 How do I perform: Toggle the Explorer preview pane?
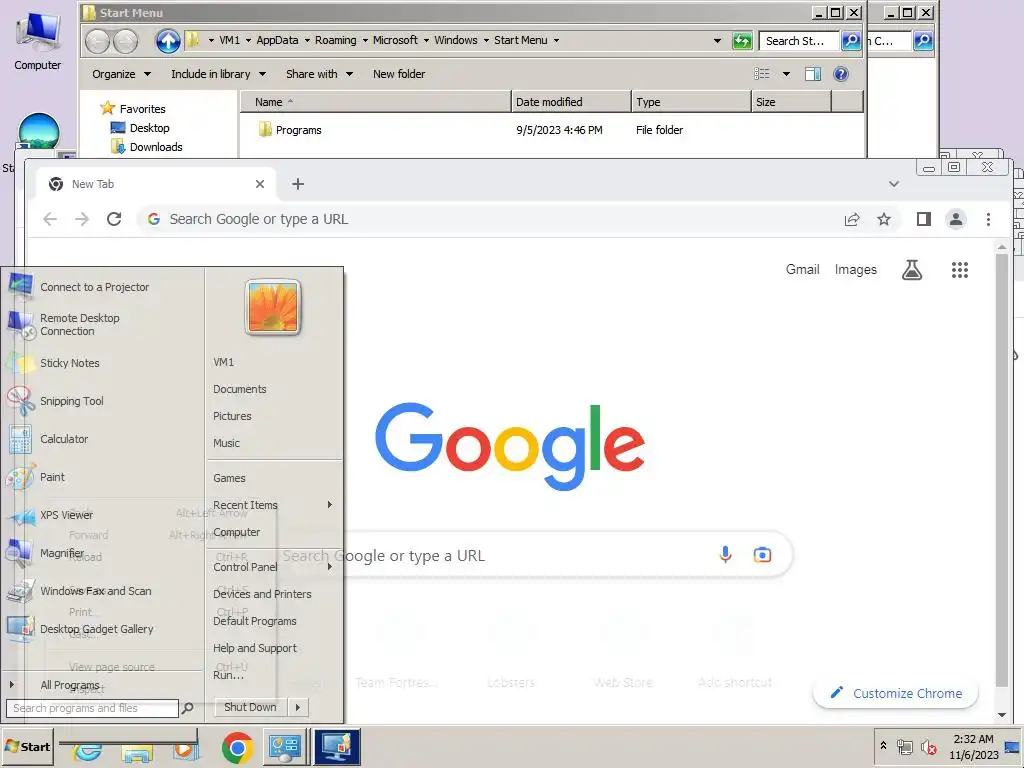click(x=813, y=74)
